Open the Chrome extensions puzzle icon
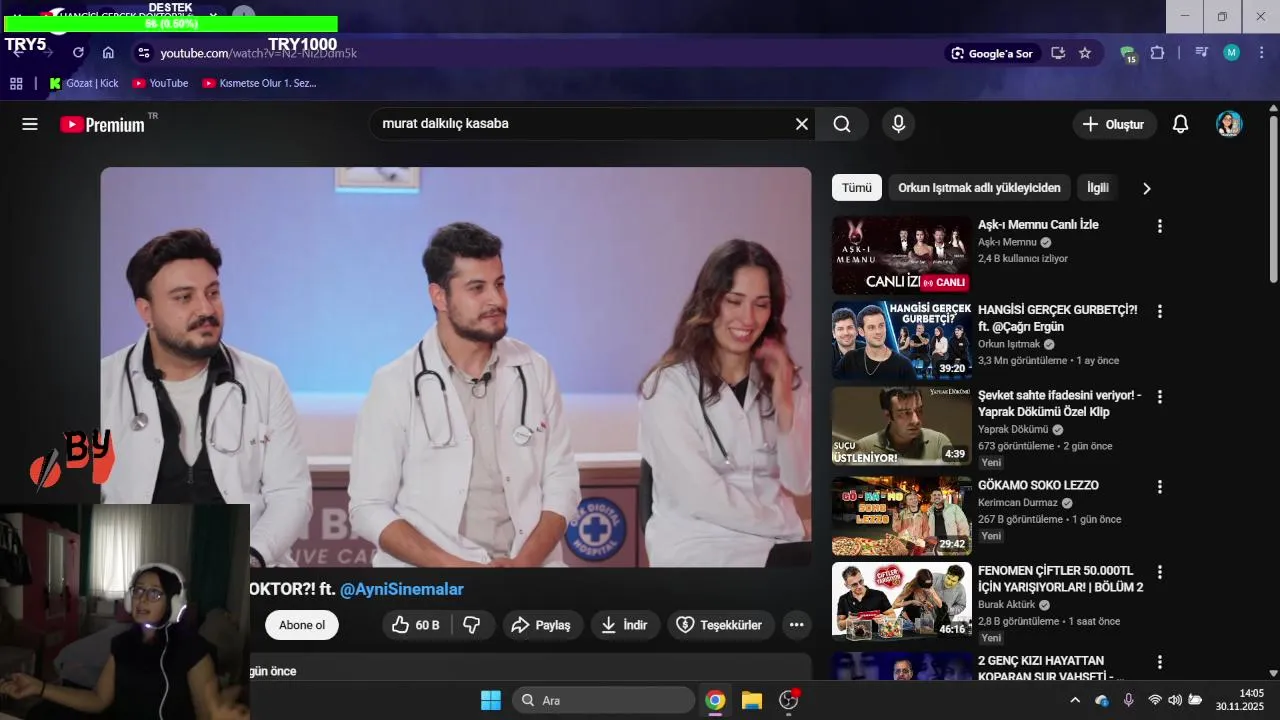The width and height of the screenshot is (1280, 720). (1158, 53)
